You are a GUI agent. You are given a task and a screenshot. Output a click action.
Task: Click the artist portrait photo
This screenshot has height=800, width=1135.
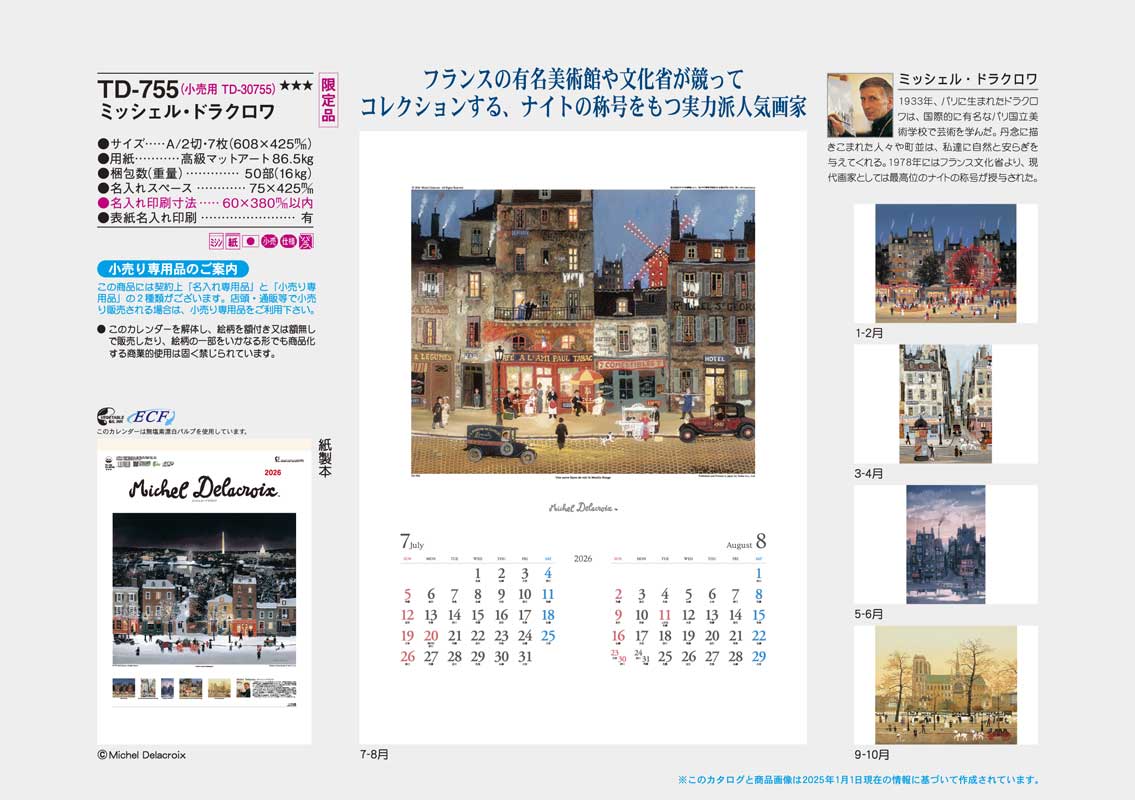coord(860,106)
